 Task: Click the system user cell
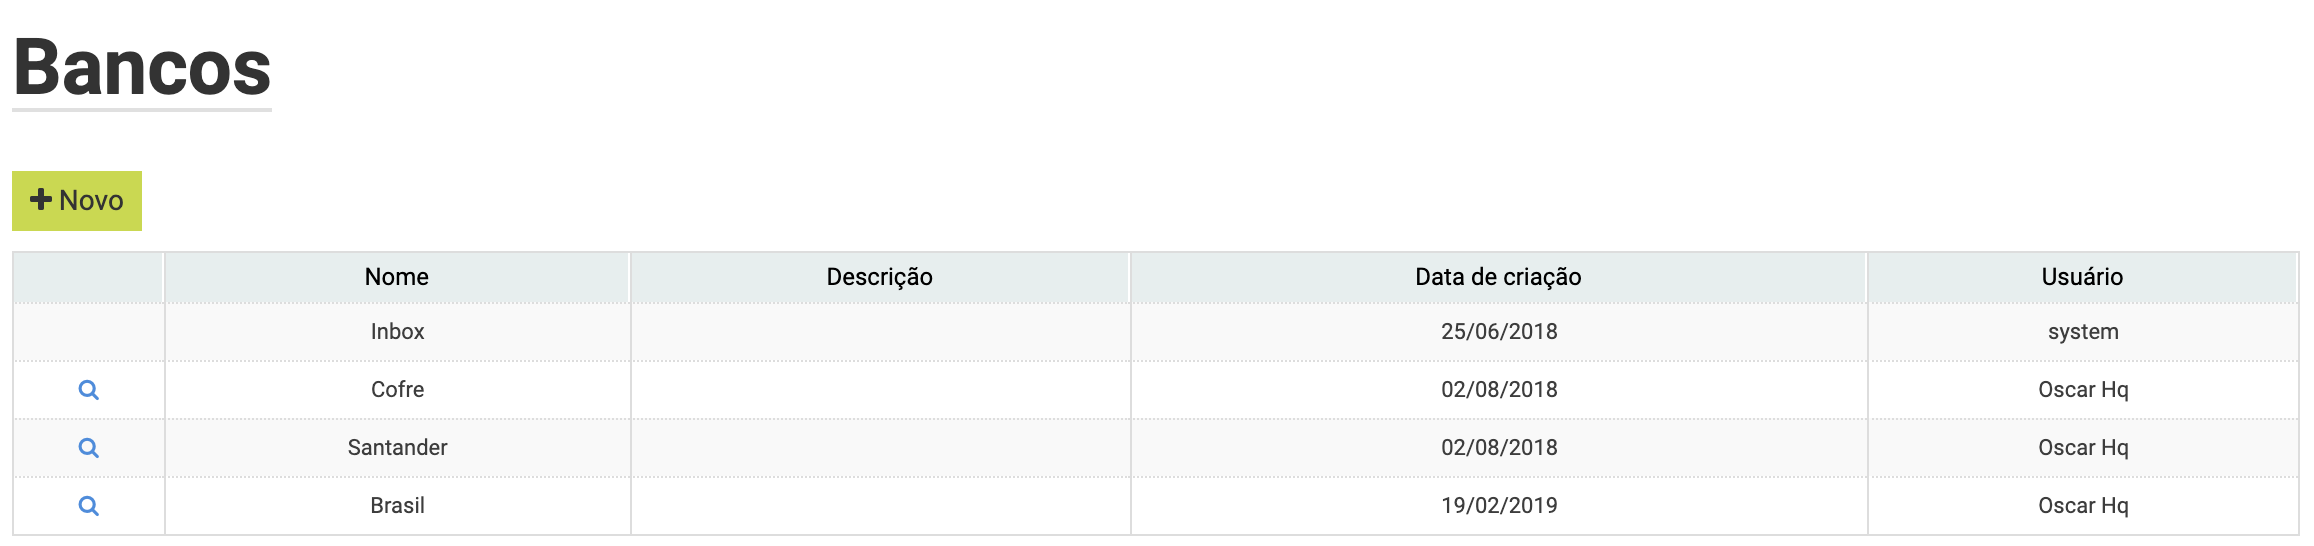pyautogui.click(x=2083, y=332)
